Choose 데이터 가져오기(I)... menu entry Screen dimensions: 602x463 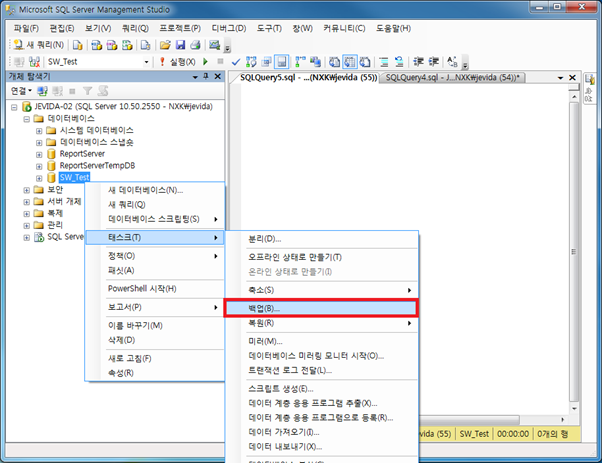[x=322, y=432]
